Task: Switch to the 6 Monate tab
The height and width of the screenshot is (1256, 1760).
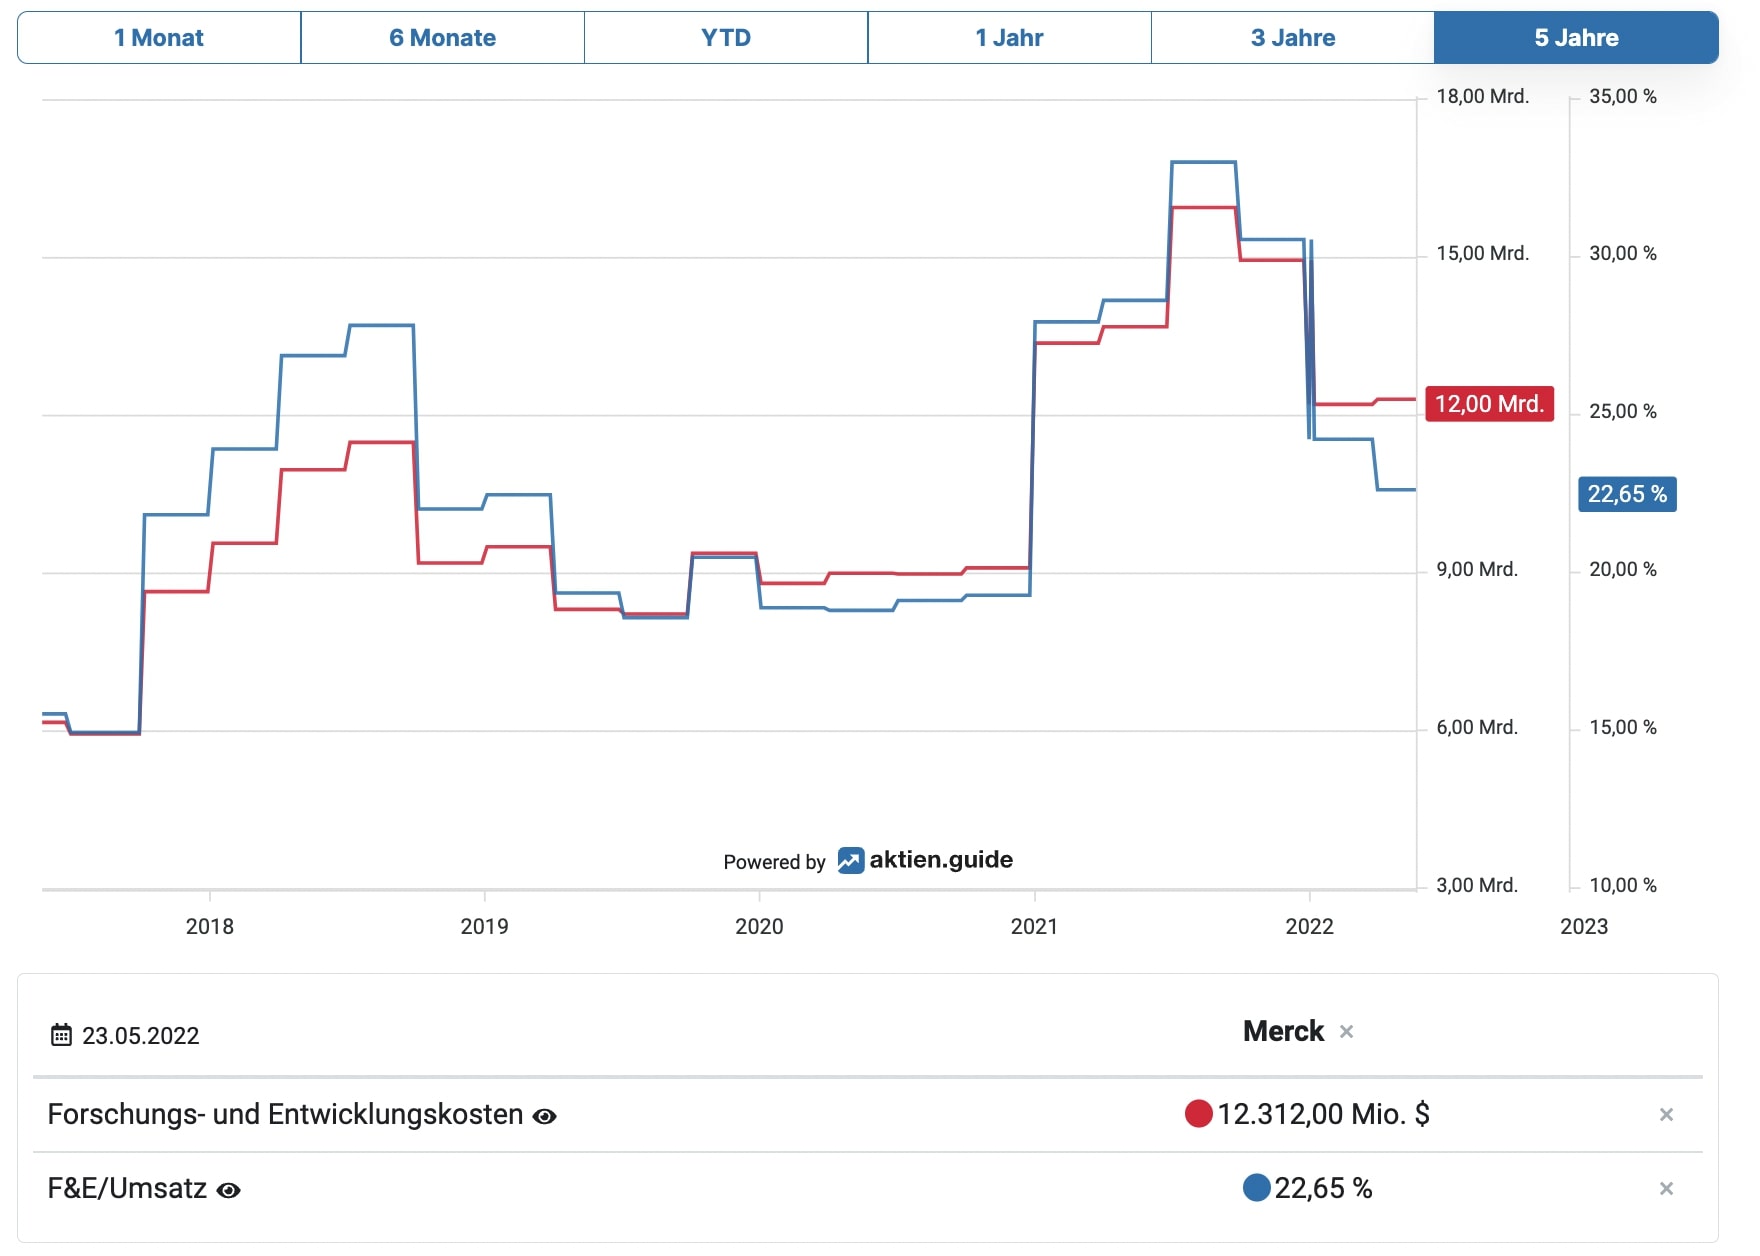Action: coord(443,38)
